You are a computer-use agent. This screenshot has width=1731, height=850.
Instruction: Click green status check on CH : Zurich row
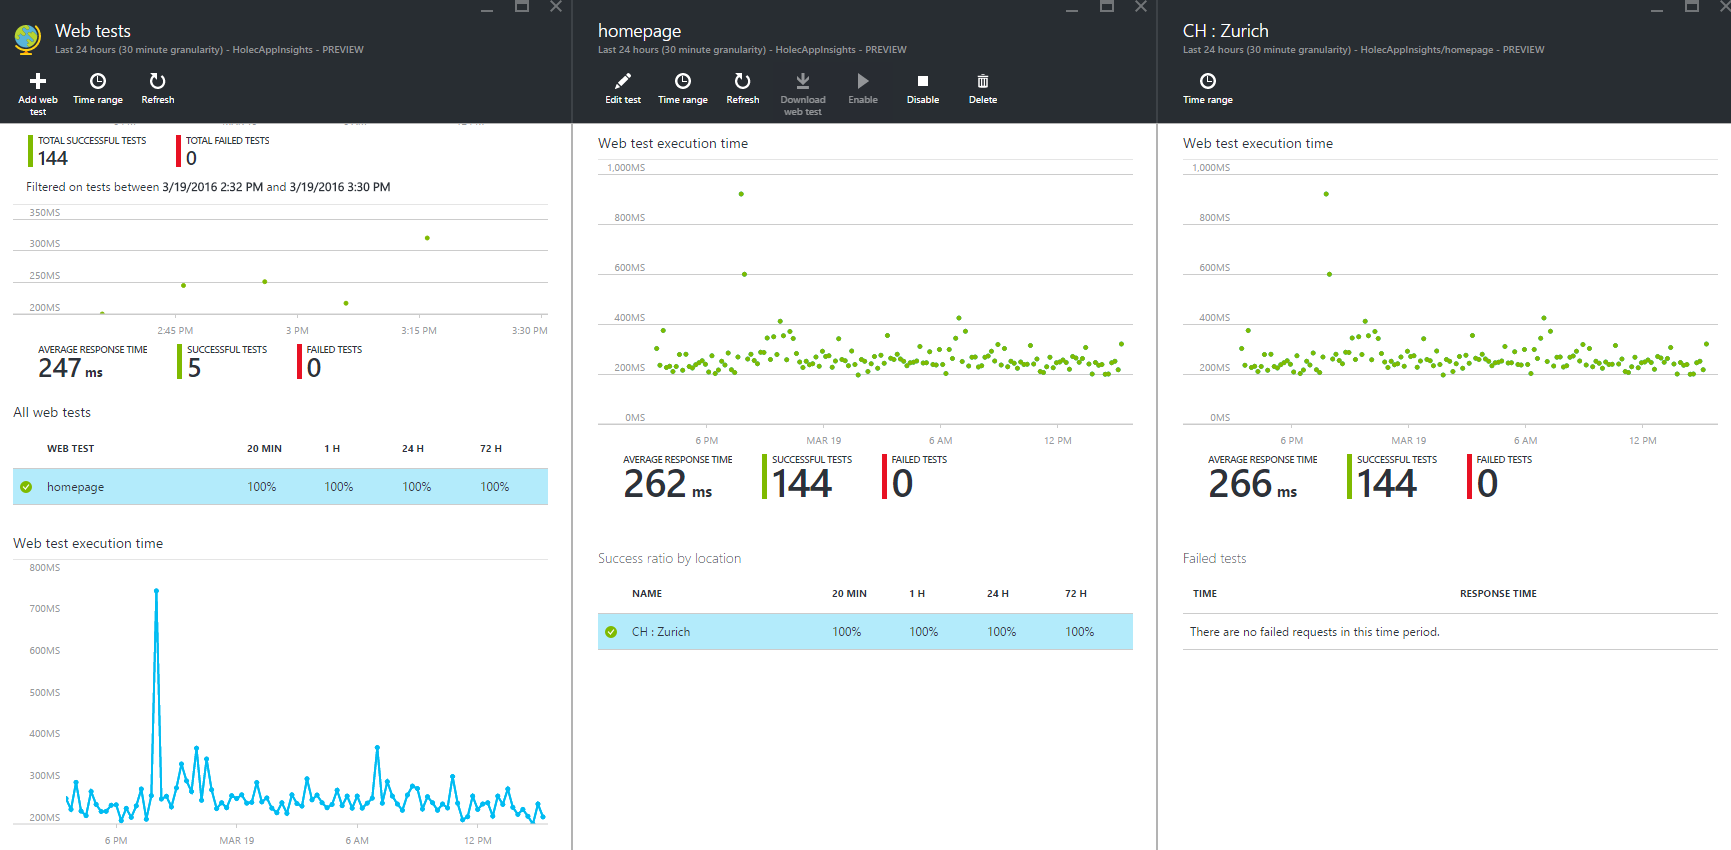pos(611,632)
